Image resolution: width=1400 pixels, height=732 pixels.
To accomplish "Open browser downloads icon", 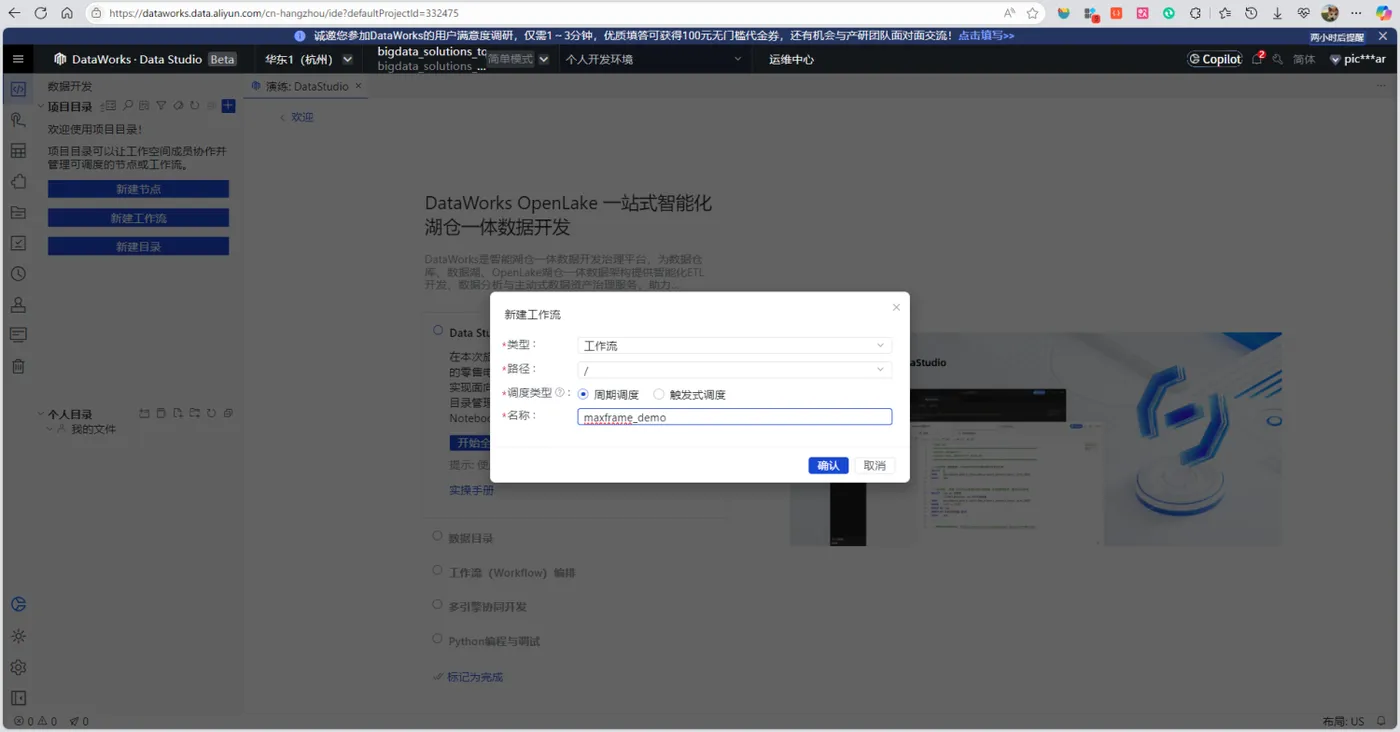I will pos(1277,13).
